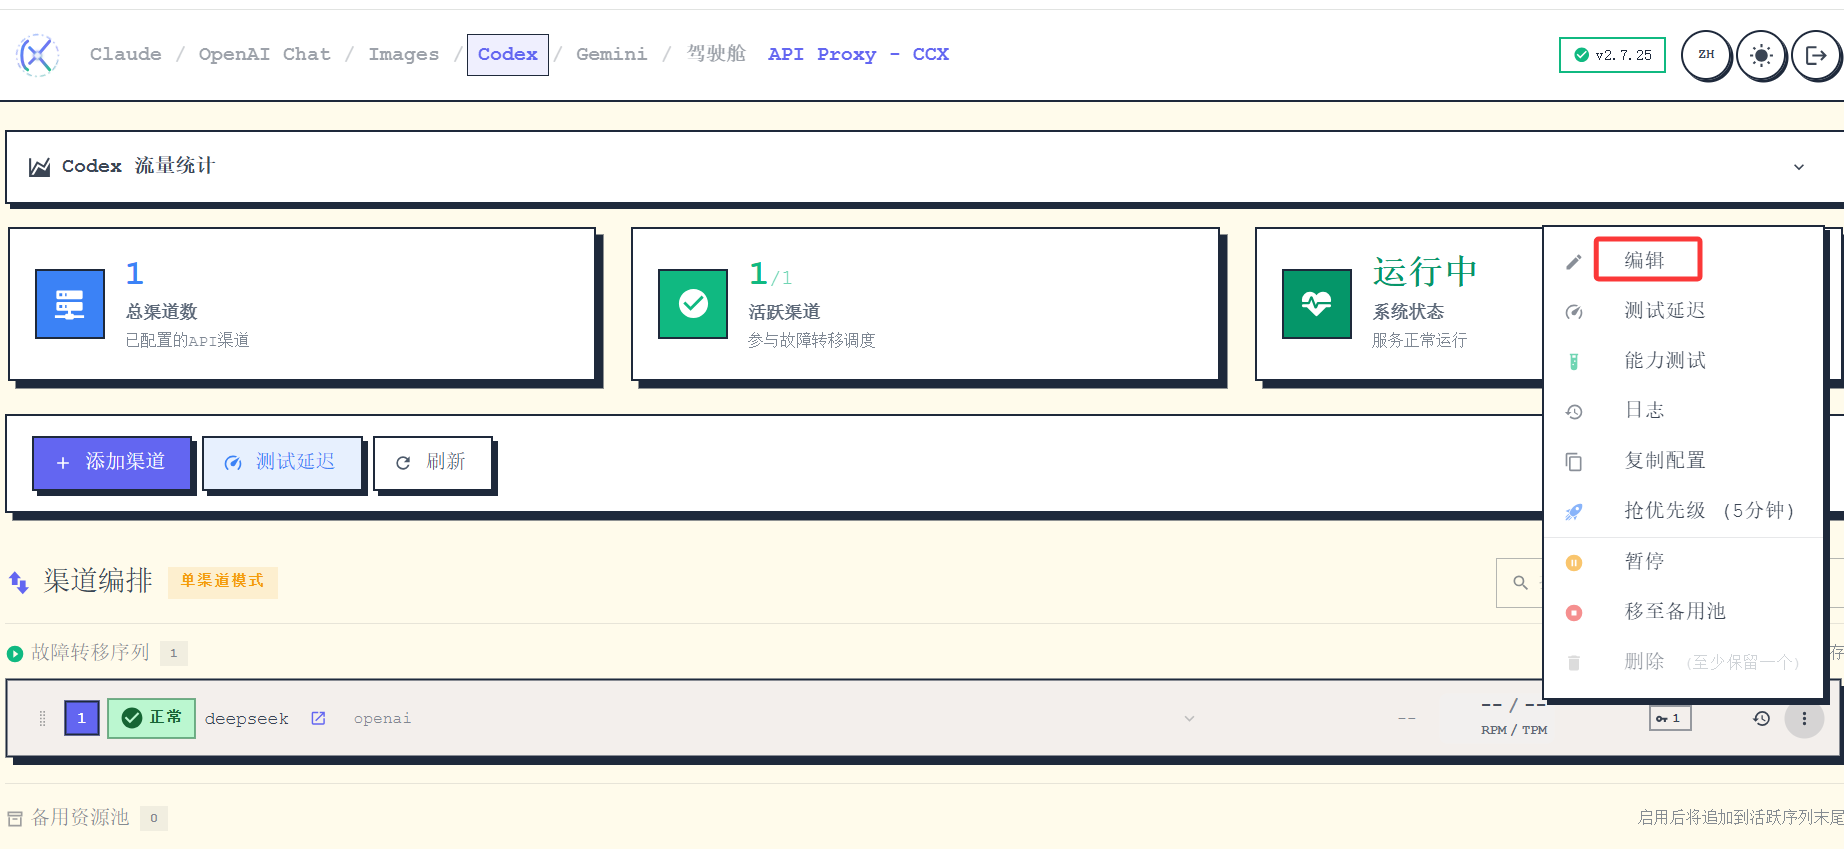Click the trash icon beside 删除
The width and height of the screenshot is (1844, 849).
click(1574, 663)
